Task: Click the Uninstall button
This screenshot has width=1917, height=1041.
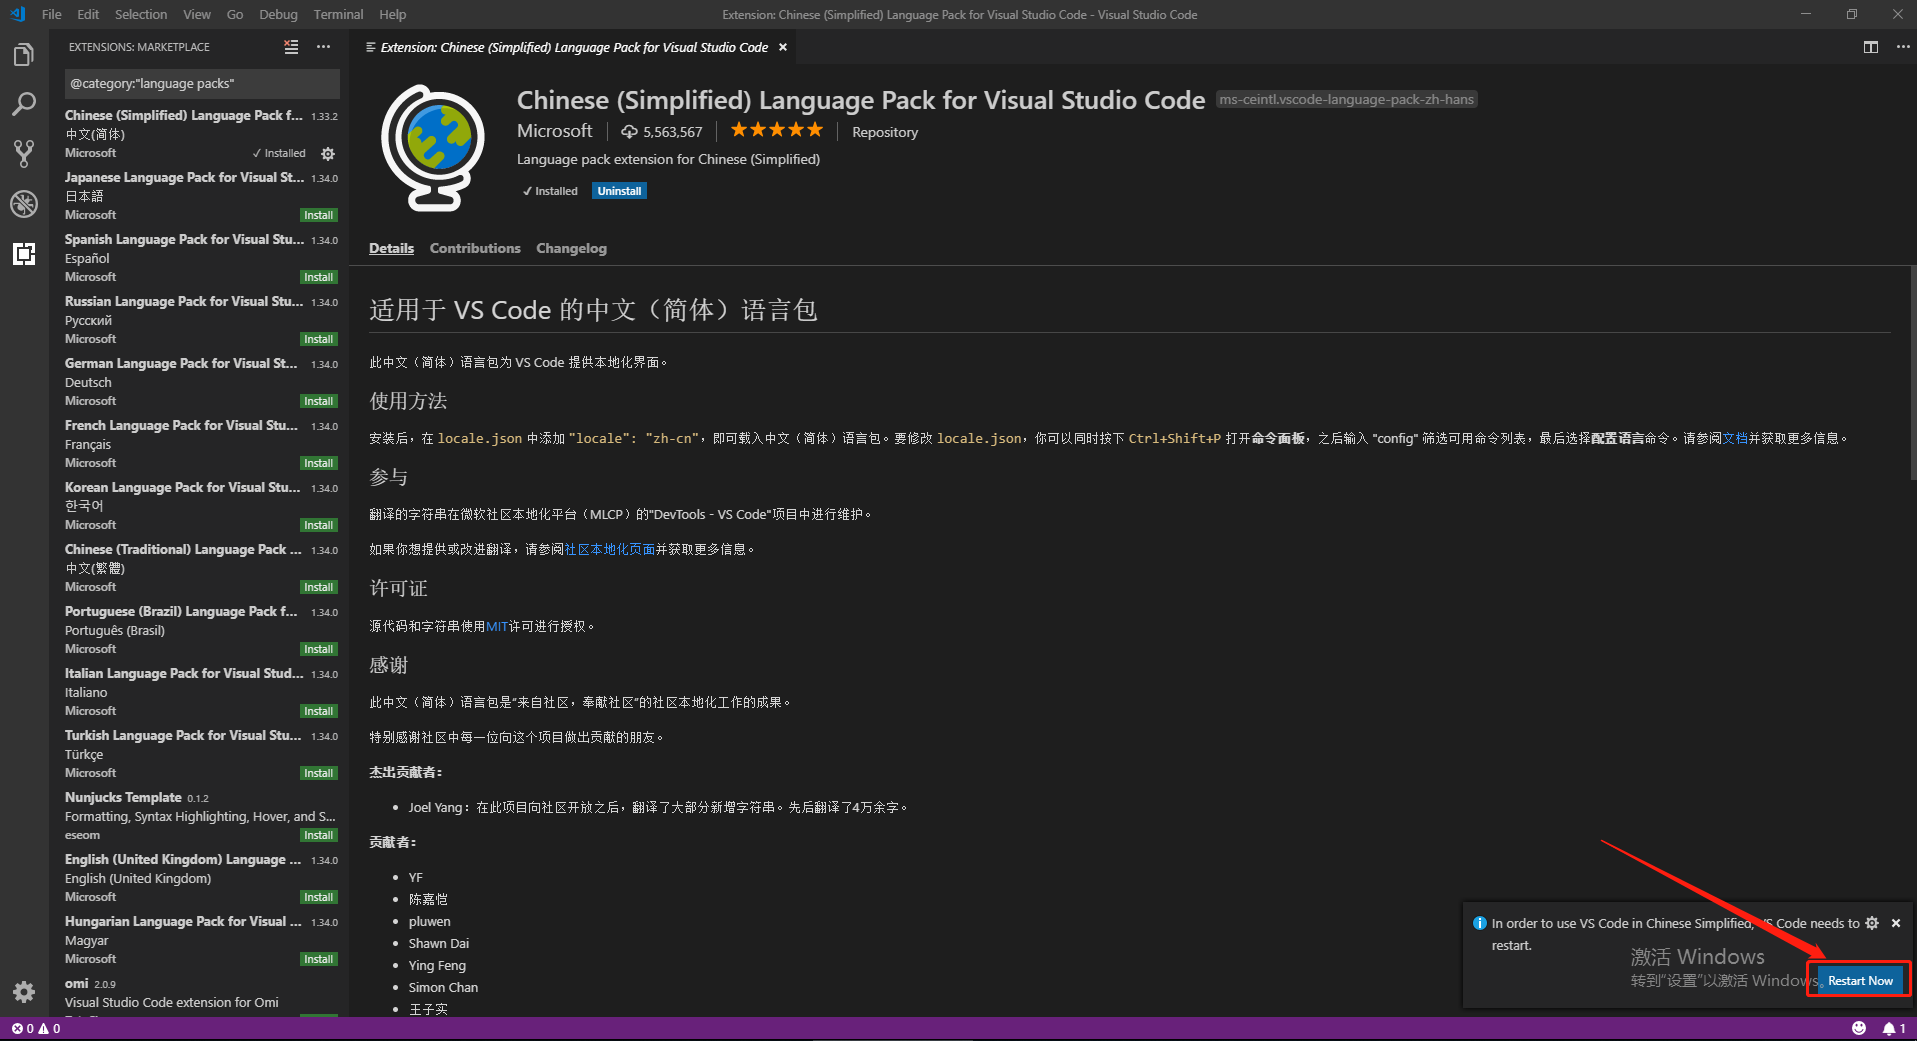Action: (x=619, y=191)
